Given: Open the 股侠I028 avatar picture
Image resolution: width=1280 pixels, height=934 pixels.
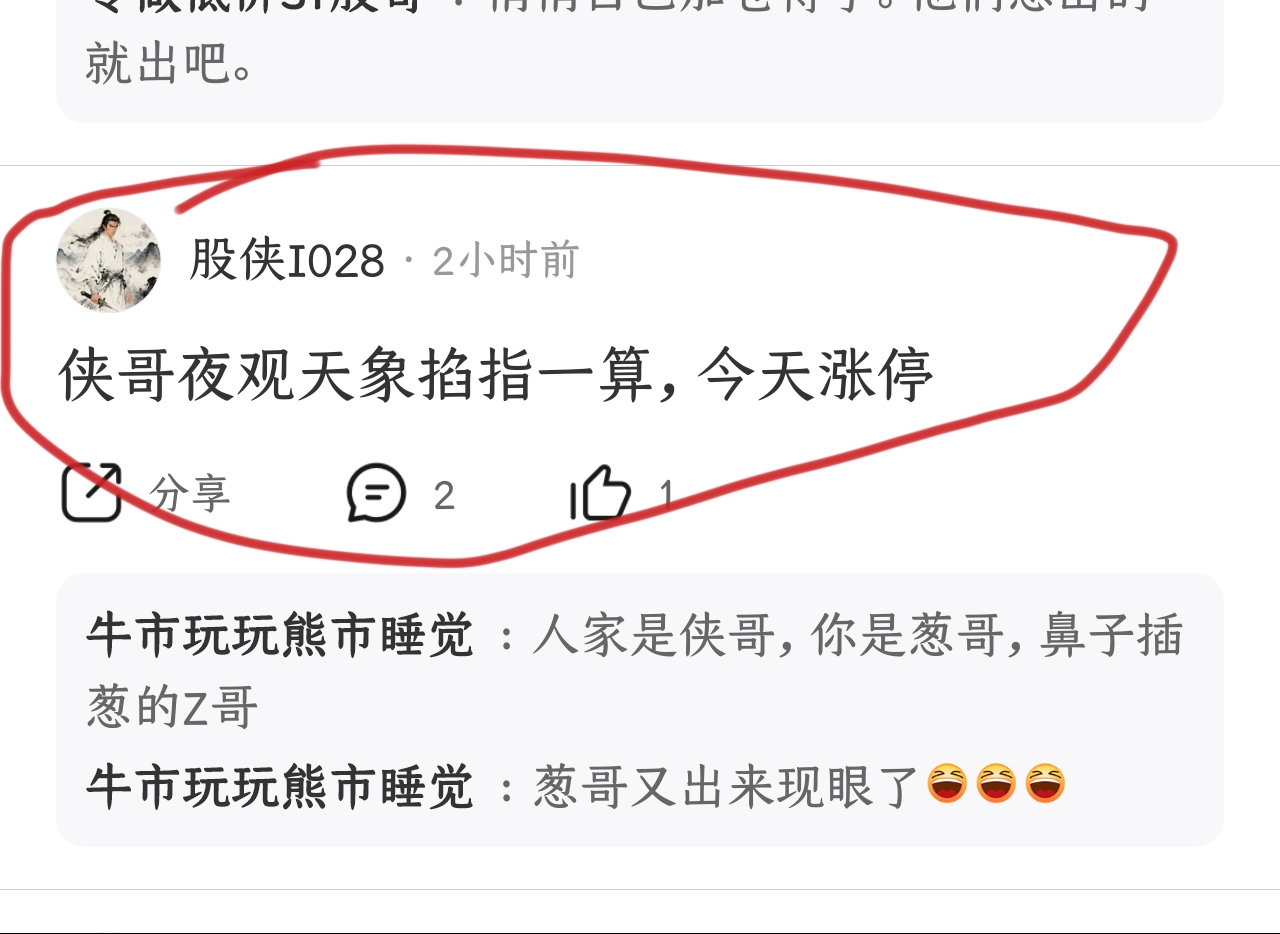Looking at the screenshot, I should coord(108,260).
